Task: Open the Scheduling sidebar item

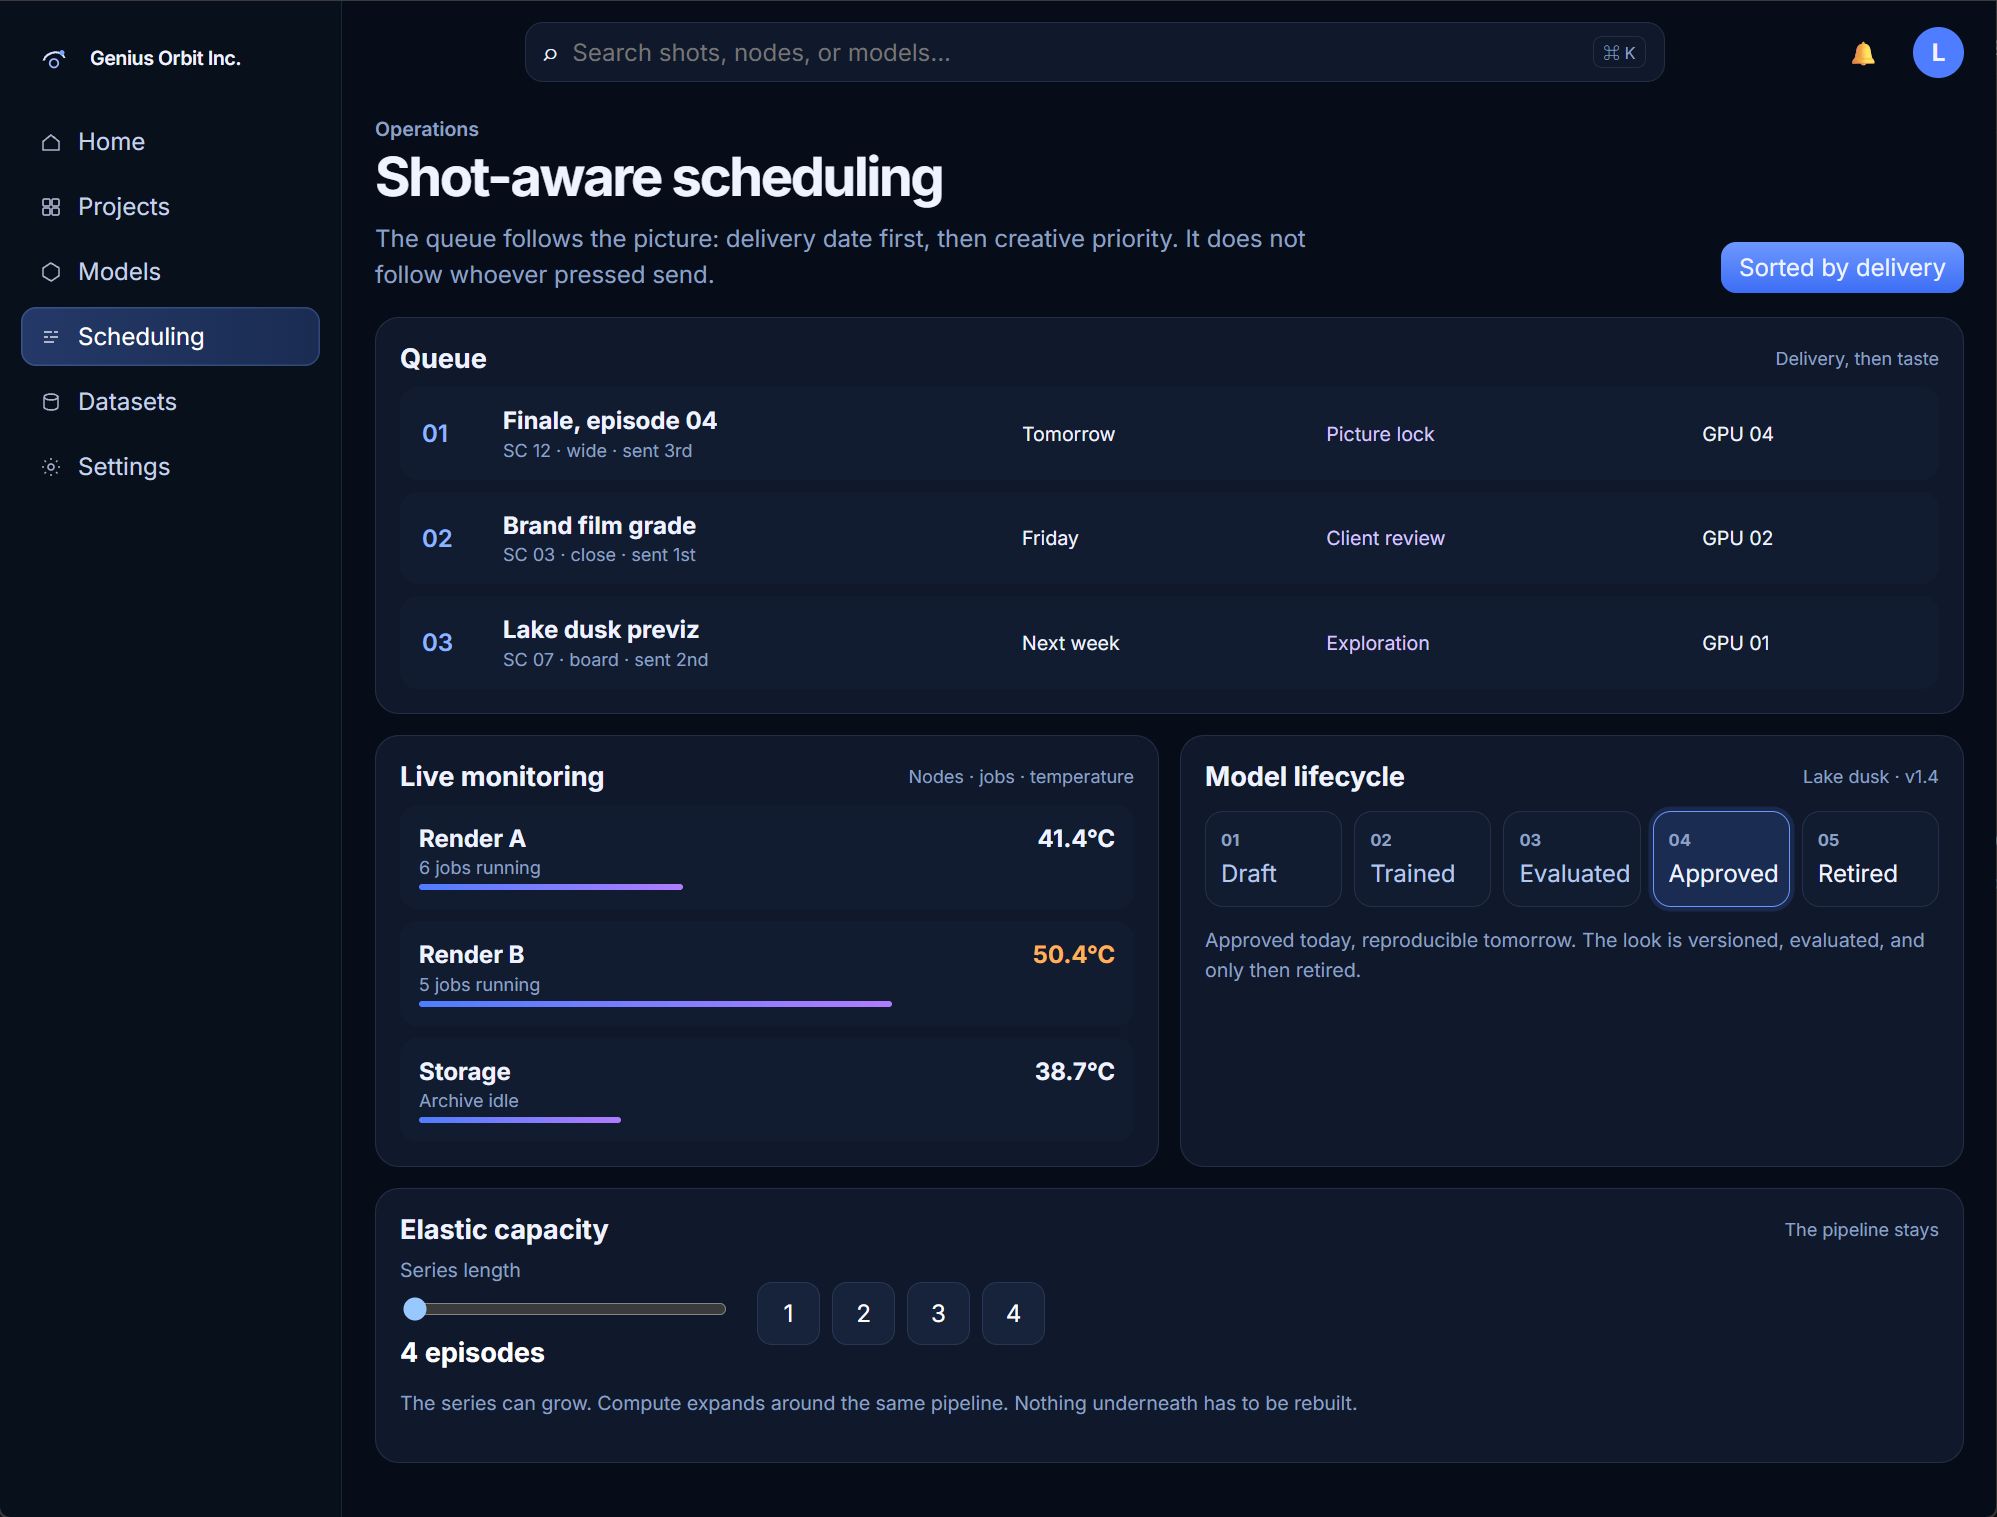Action: pyautogui.click(x=170, y=337)
